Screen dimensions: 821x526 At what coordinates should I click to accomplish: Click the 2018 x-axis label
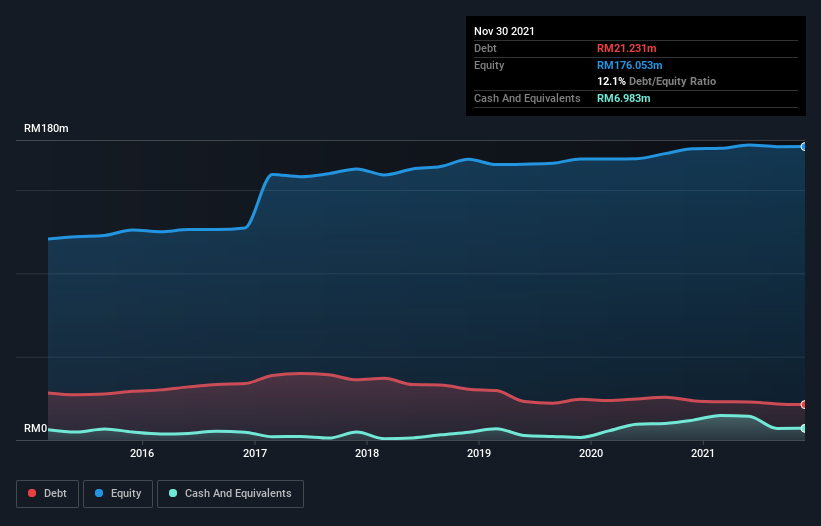[367, 453]
